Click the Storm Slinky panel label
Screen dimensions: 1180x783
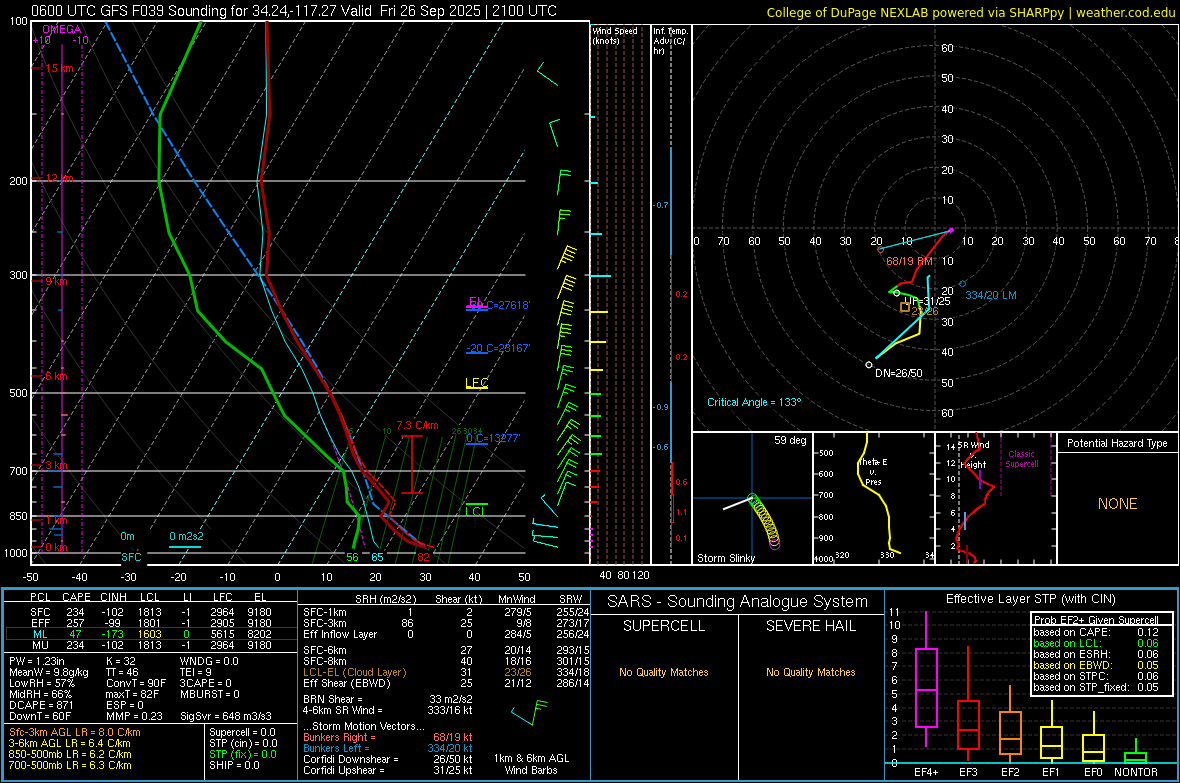click(x=725, y=558)
